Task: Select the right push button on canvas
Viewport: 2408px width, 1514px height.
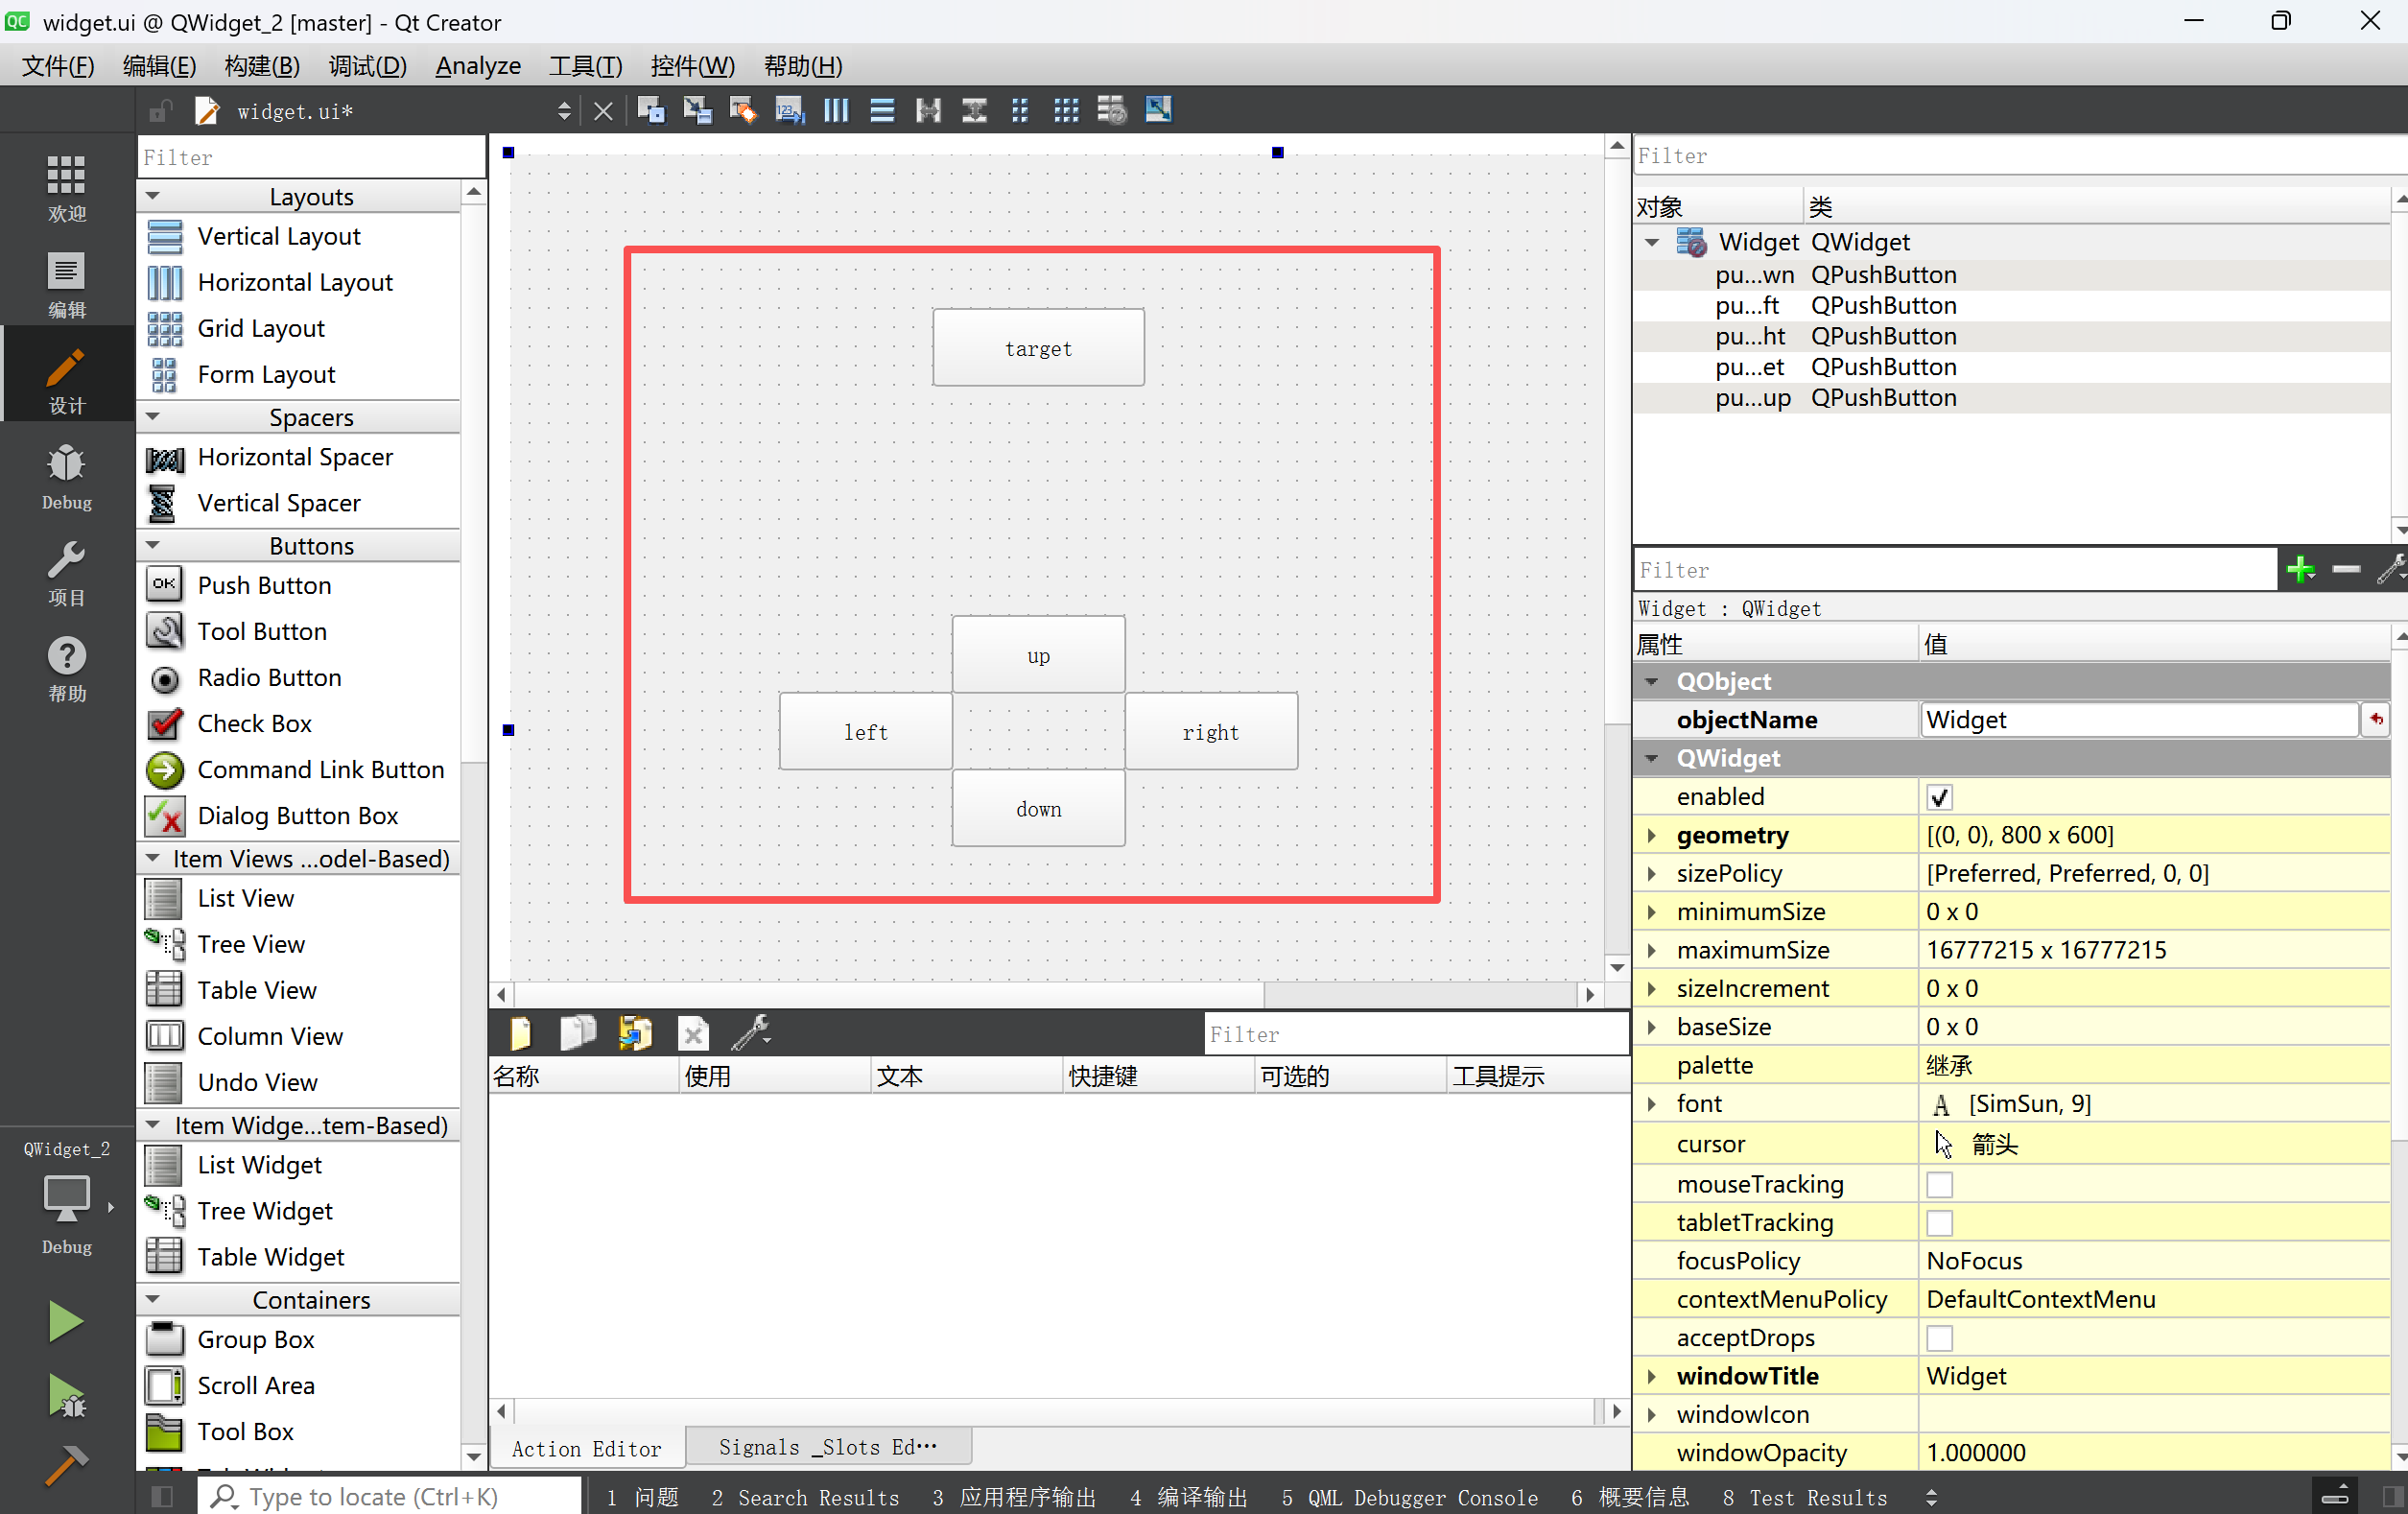Action: [1210, 732]
